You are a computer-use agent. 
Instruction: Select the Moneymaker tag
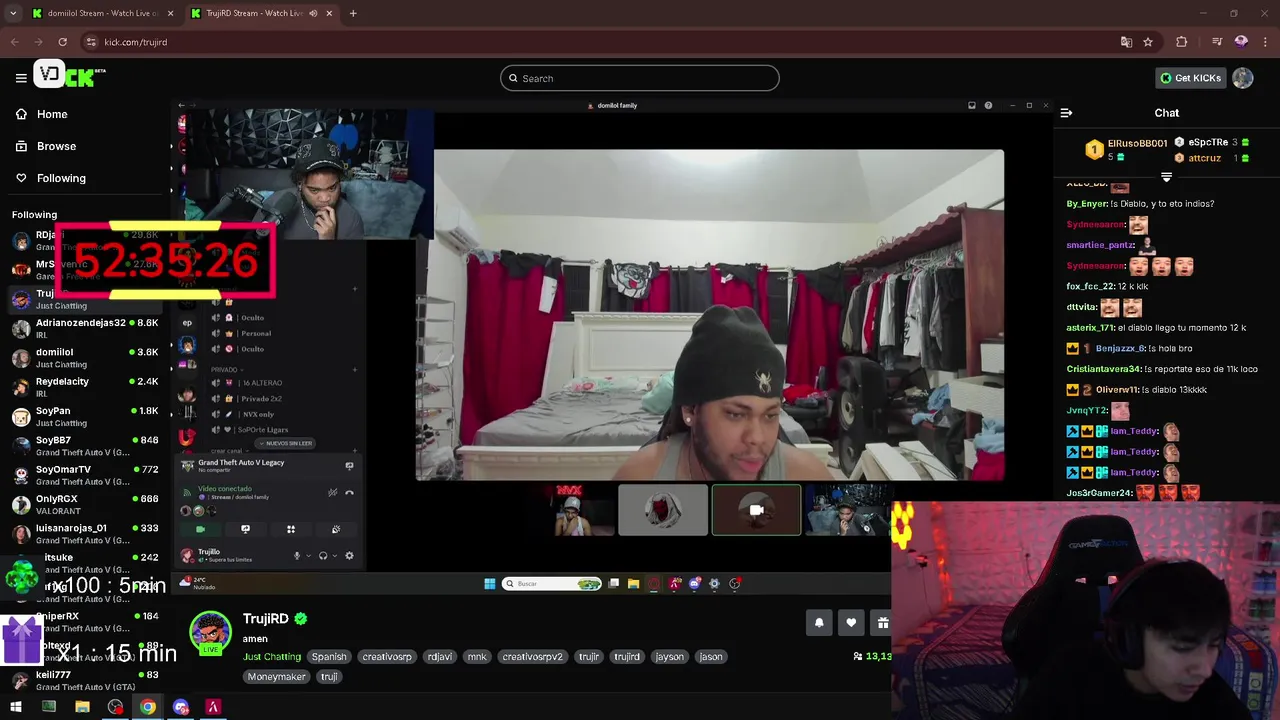click(x=277, y=677)
